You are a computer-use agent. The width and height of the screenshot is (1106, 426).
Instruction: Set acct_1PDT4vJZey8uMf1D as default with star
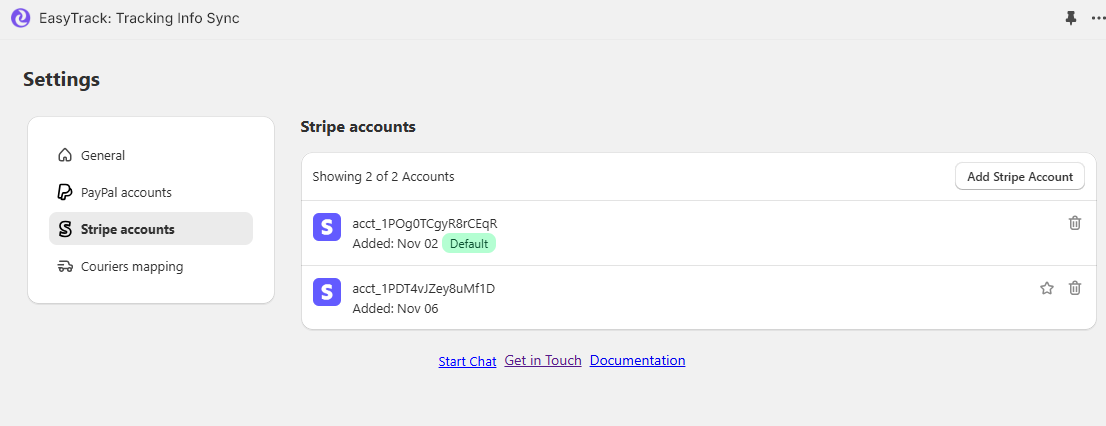(x=1047, y=288)
